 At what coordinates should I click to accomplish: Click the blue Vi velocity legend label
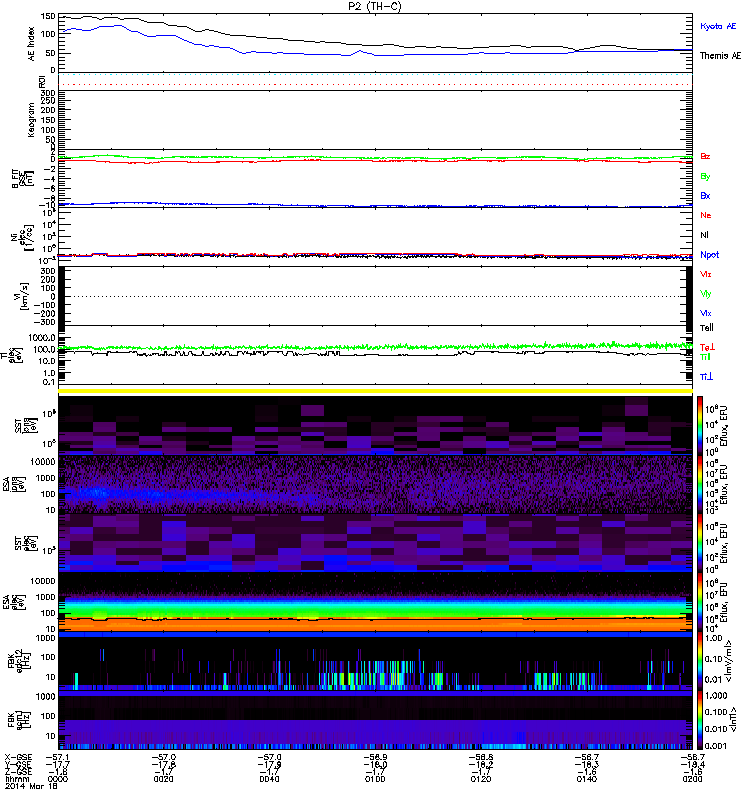click(x=706, y=313)
